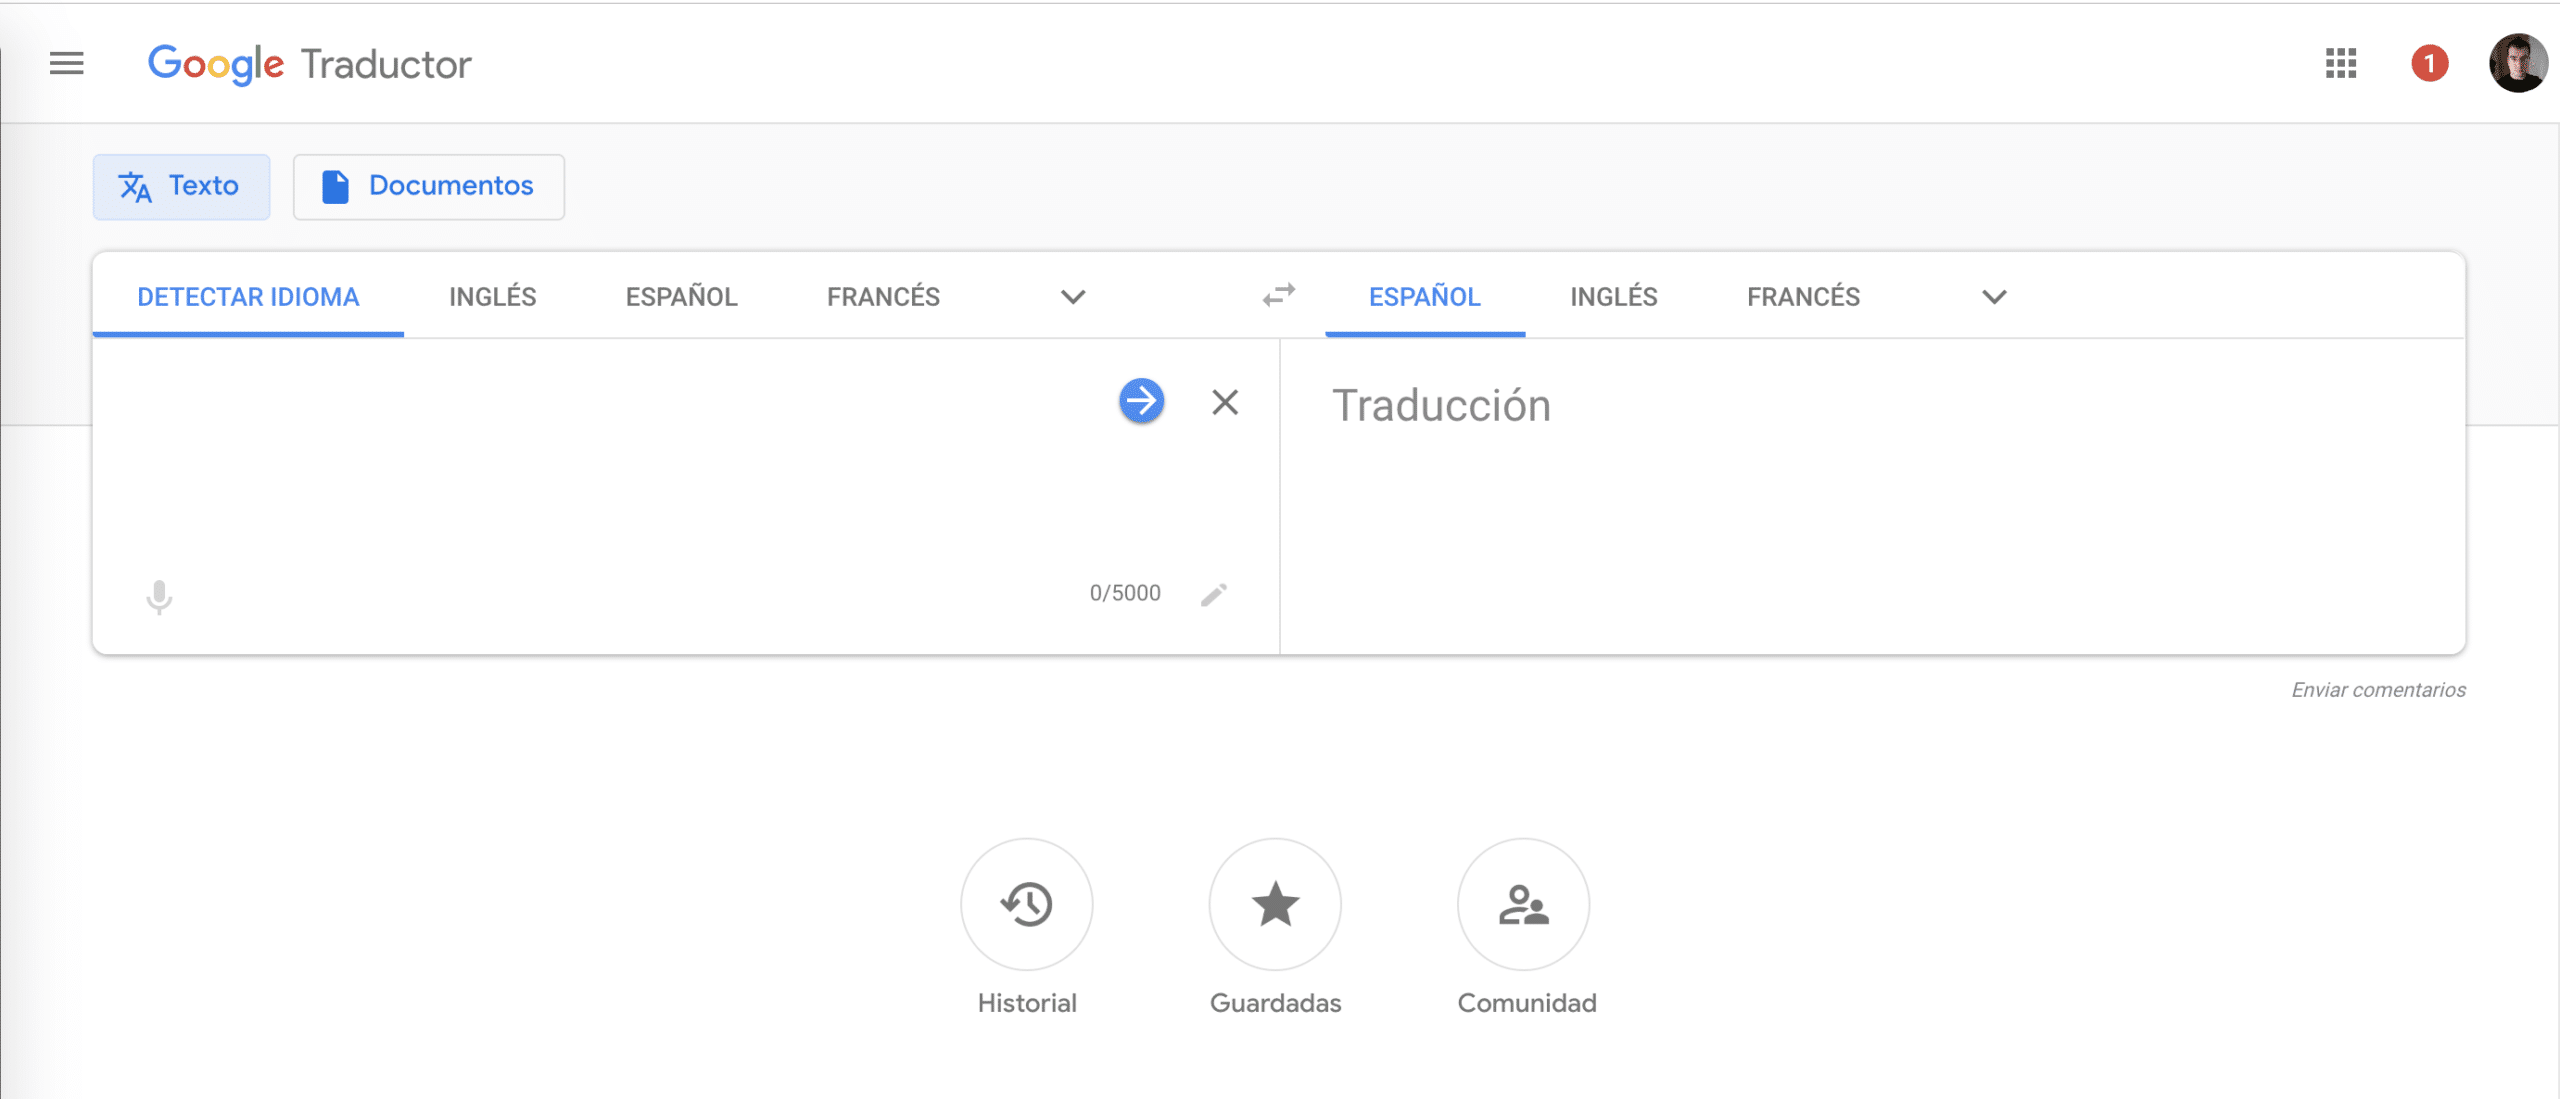Open the Historial circle icon
Viewport: 2560px width, 1099px height.
pos(1027,904)
